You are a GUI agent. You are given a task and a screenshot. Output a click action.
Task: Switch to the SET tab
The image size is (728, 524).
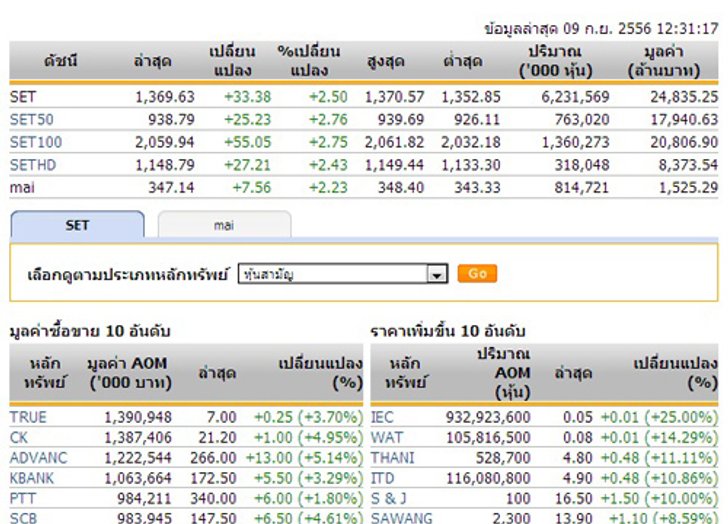pyautogui.click(x=77, y=225)
